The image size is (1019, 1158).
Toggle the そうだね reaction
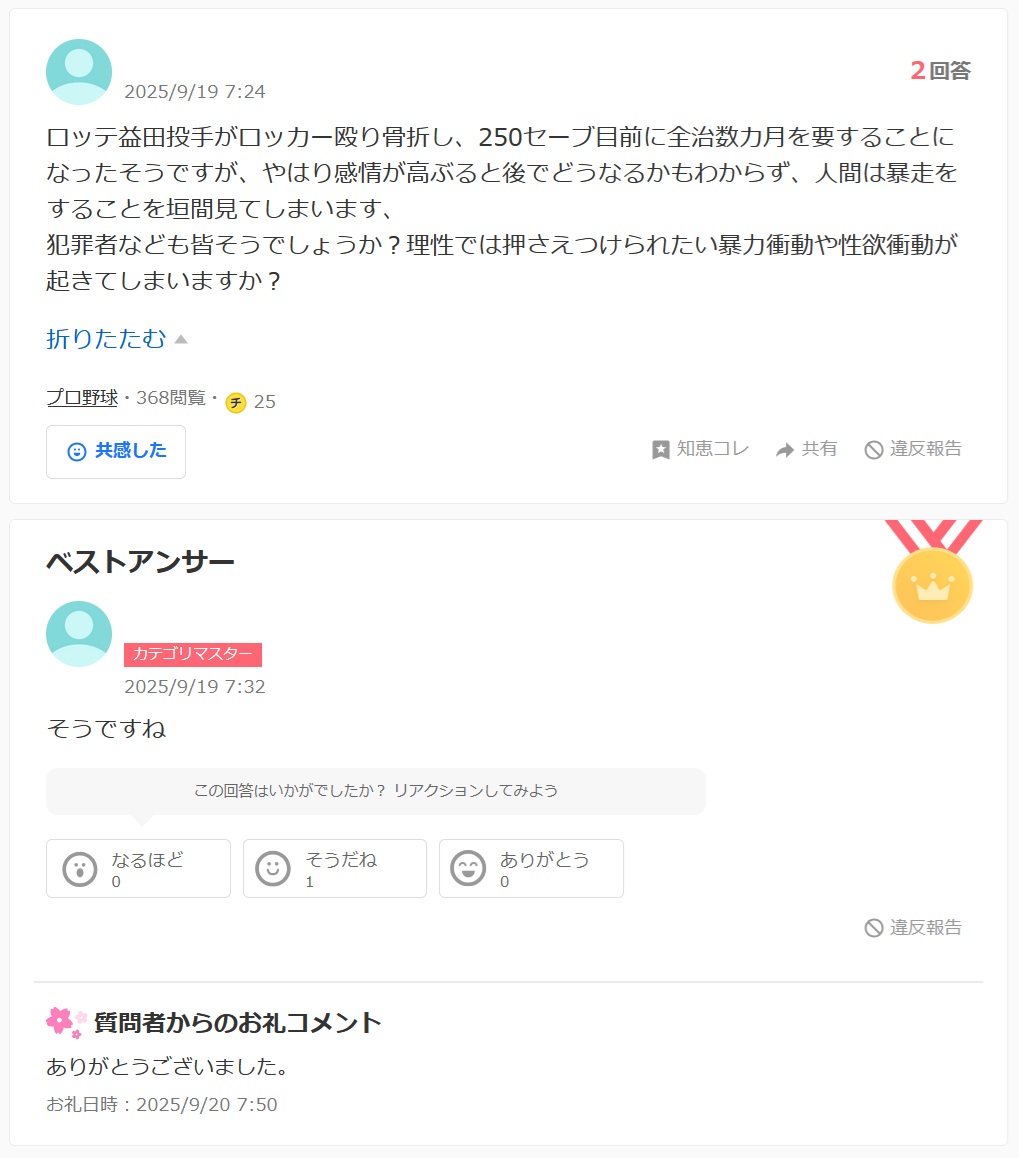click(x=334, y=868)
